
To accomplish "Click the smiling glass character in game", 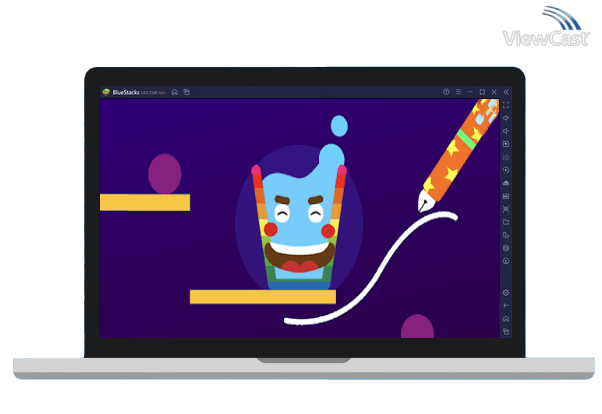I will pos(299,223).
